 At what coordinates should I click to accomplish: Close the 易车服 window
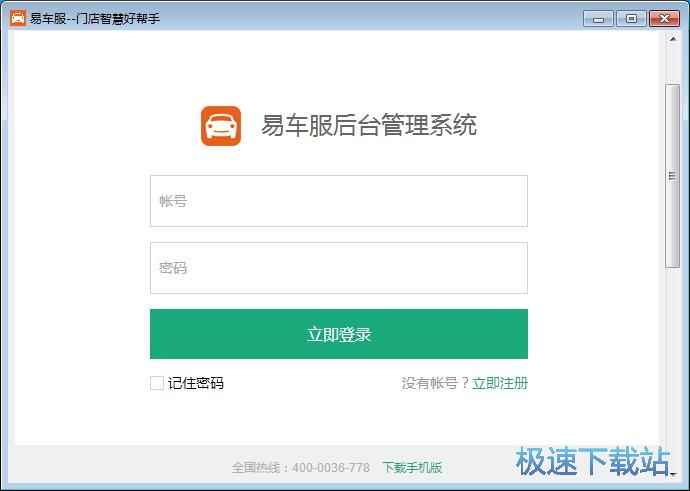(x=664, y=19)
